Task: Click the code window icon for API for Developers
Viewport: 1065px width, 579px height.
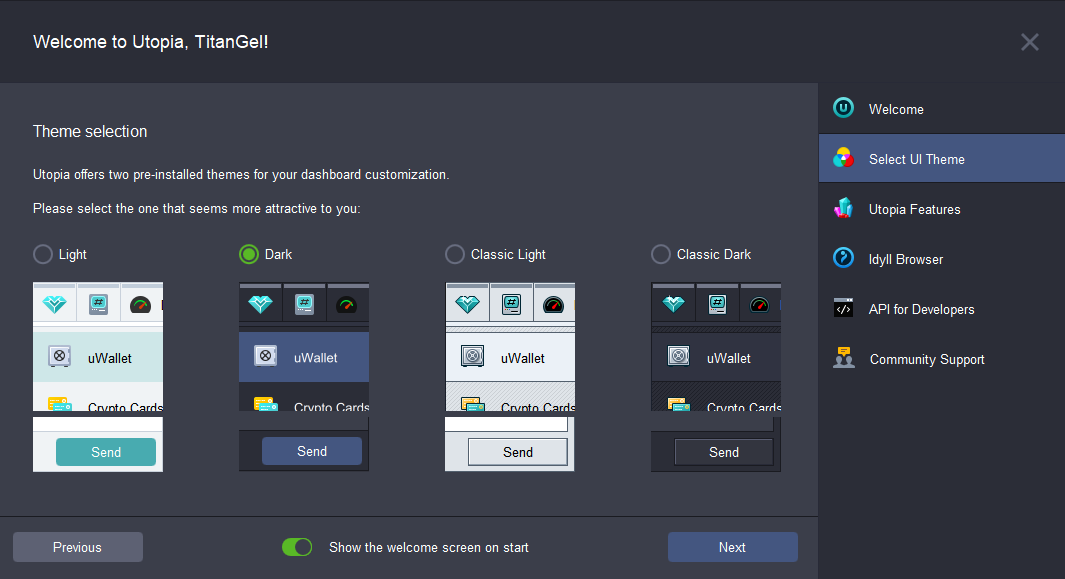Action: pyautogui.click(x=844, y=309)
